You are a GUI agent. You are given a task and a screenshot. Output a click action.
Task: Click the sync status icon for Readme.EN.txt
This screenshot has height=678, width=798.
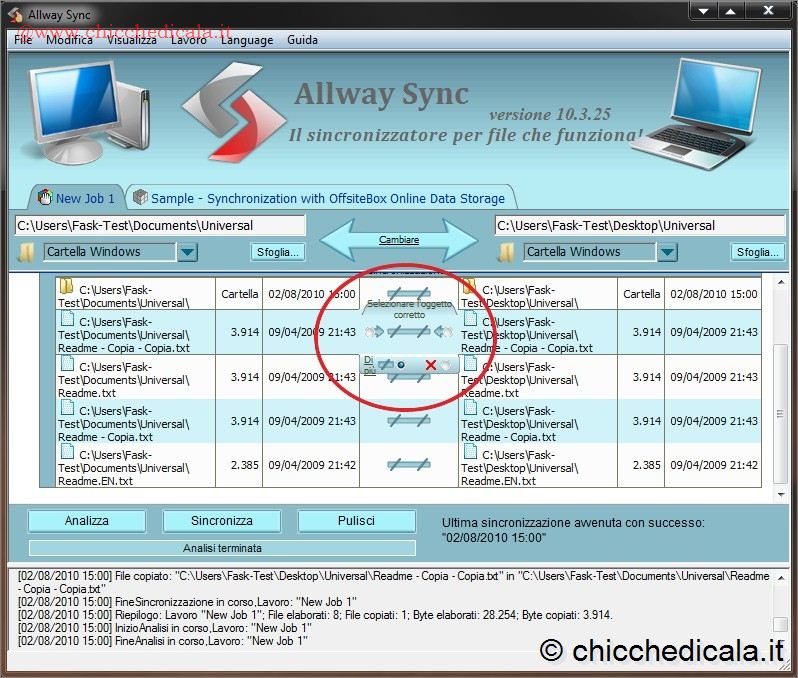(x=409, y=465)
